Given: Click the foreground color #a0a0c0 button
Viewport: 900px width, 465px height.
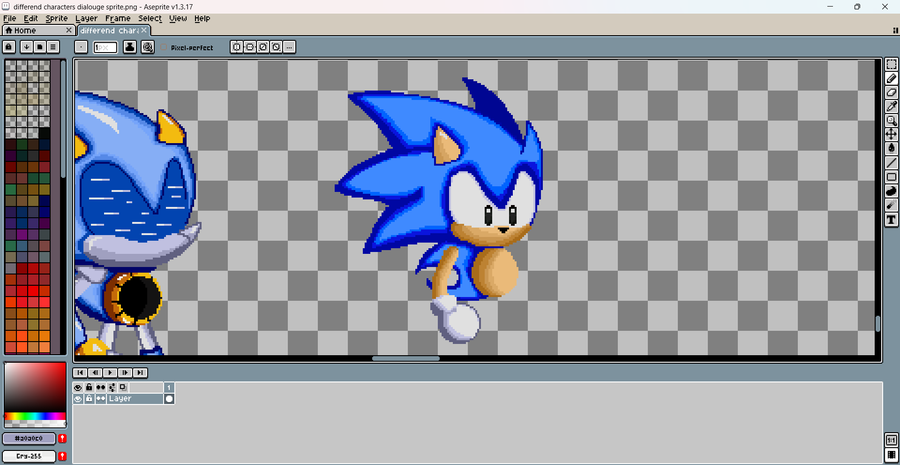Looking at the screenshot, I should pos(29,439).
